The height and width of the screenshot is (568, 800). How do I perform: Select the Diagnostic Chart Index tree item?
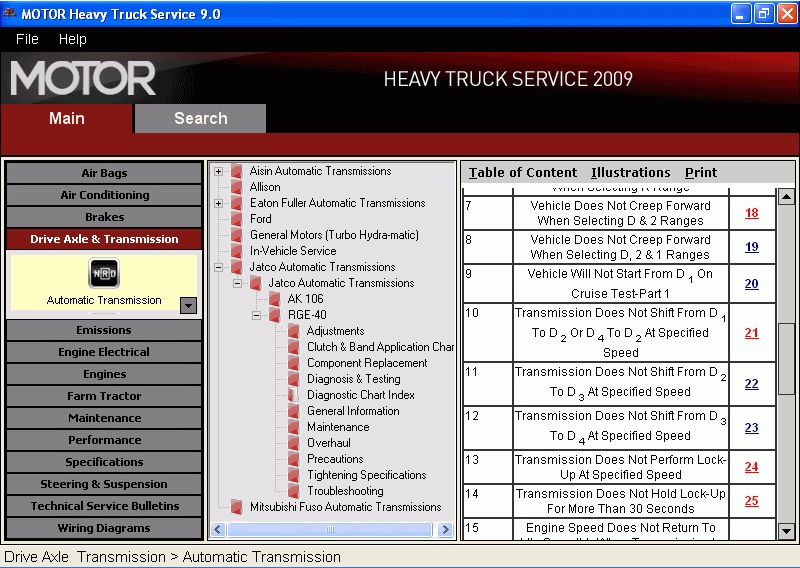361,395
